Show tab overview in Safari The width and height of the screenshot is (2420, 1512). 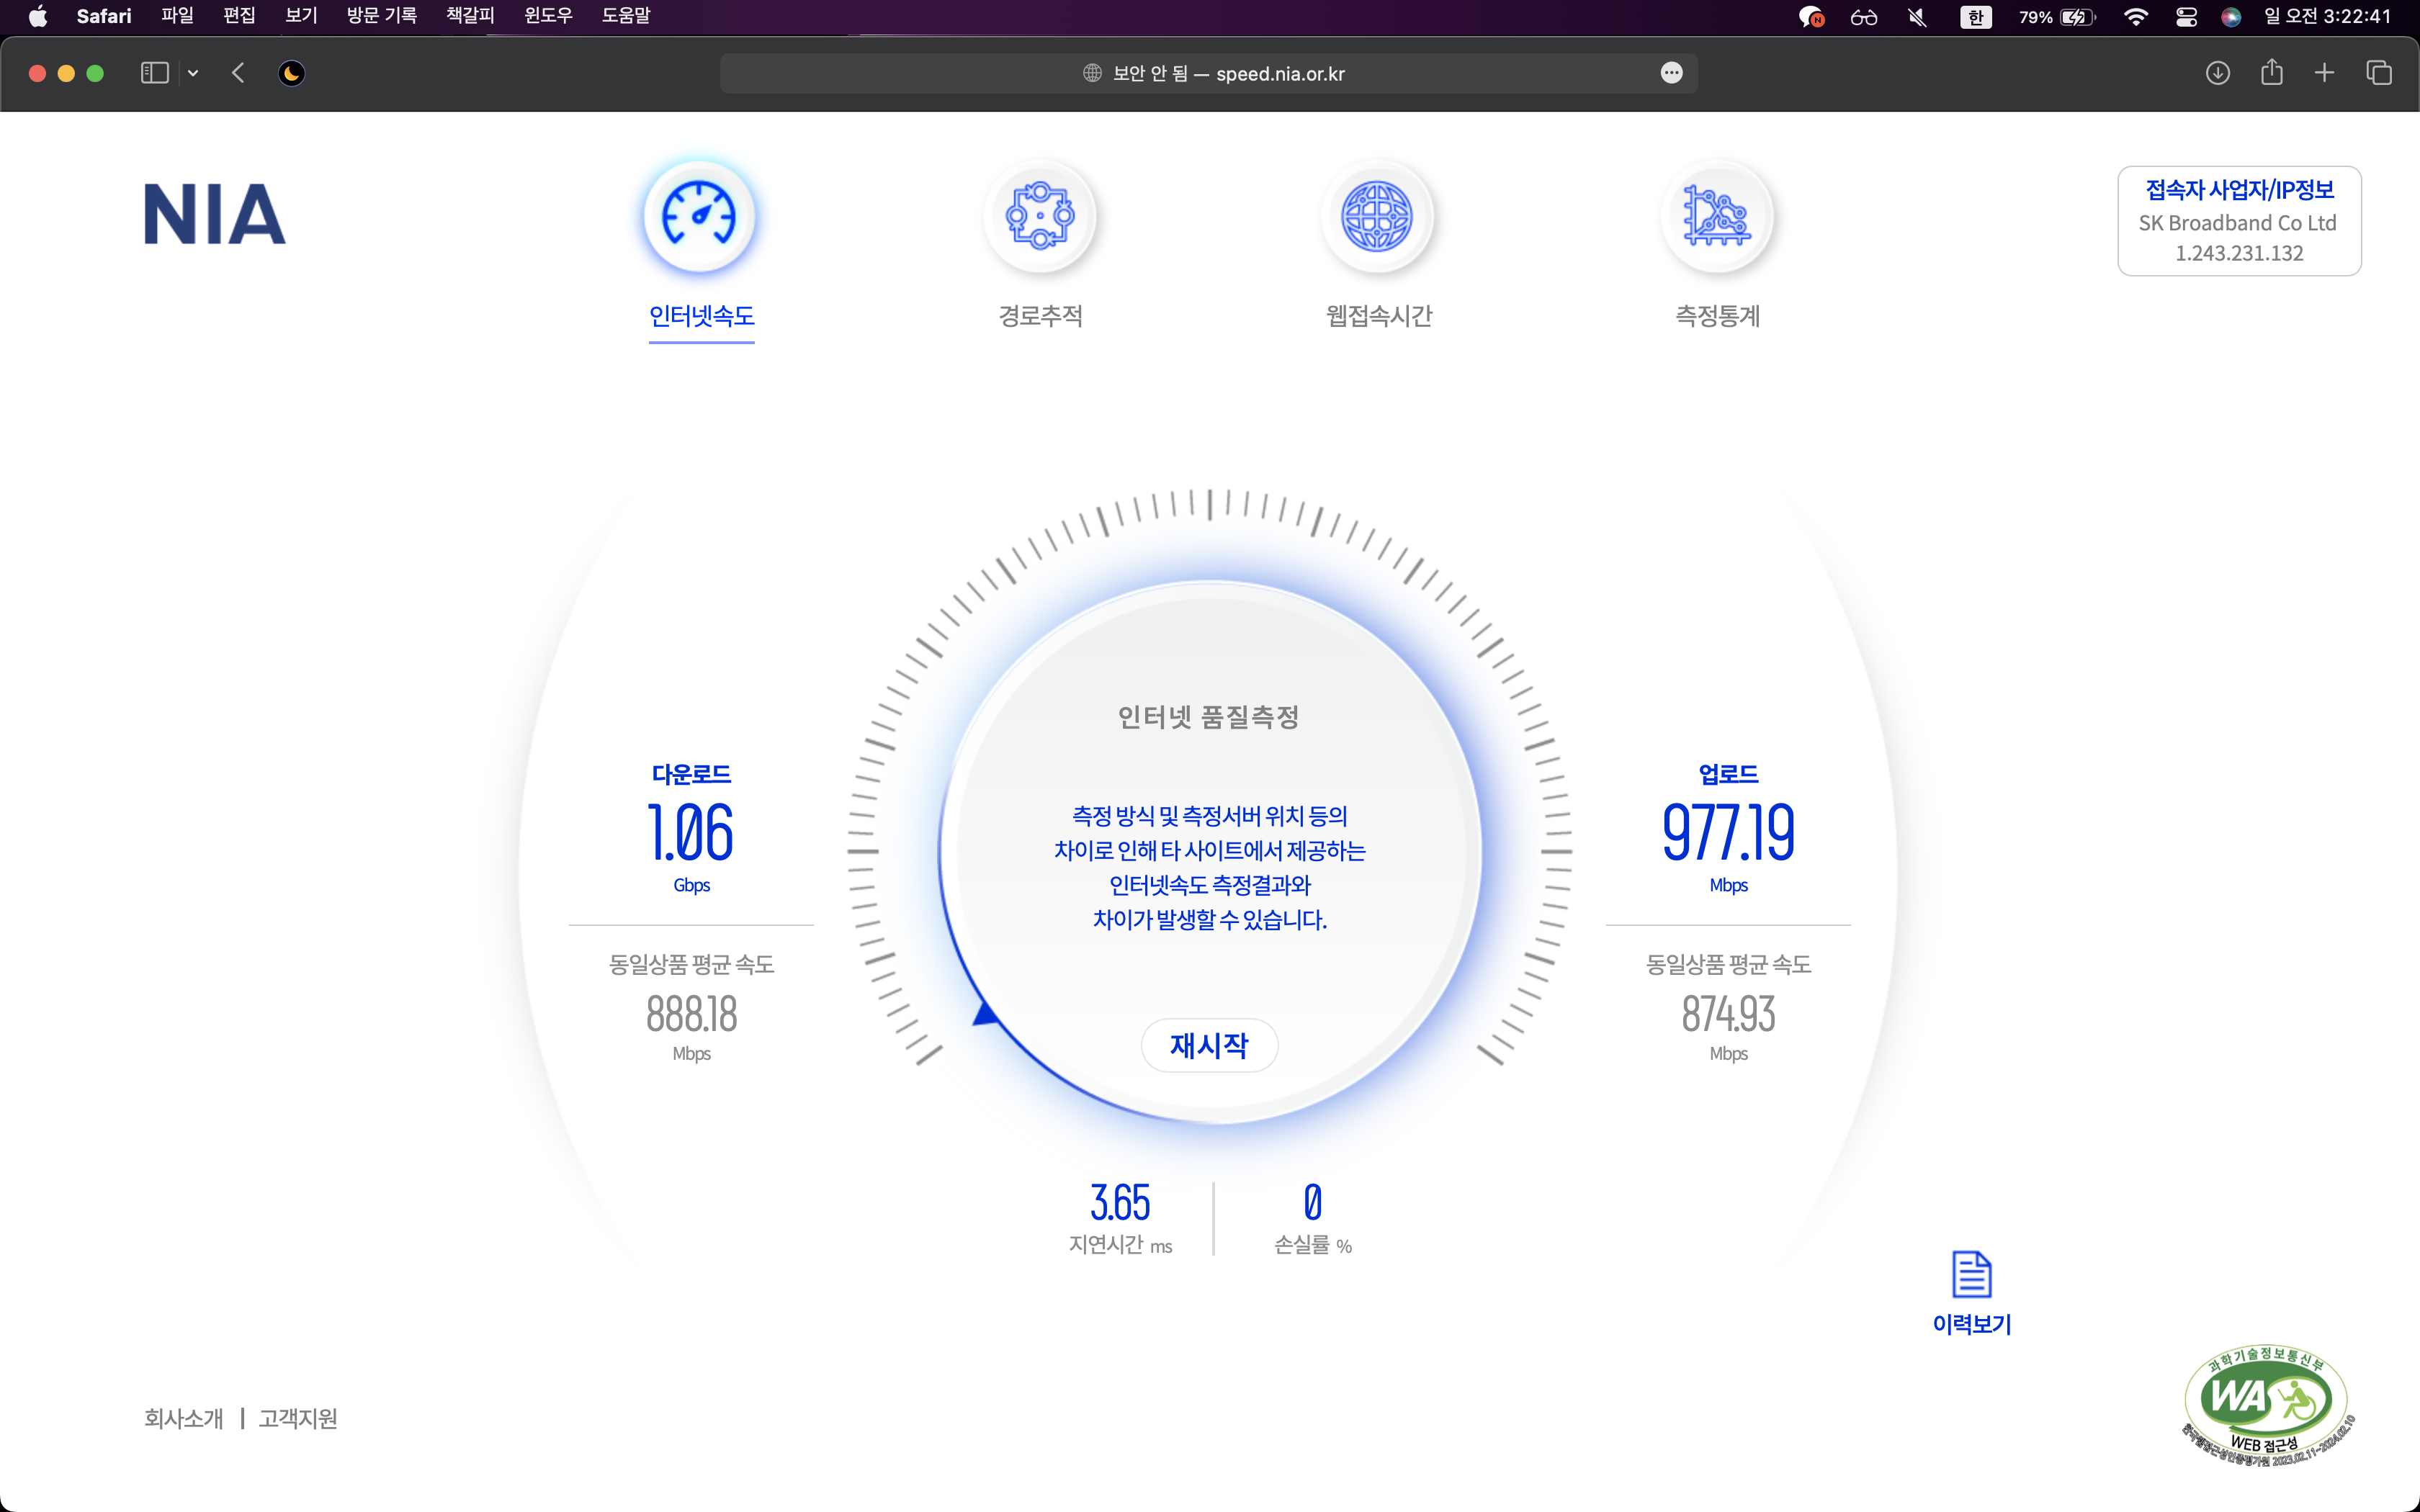(x=2379, y=73)
